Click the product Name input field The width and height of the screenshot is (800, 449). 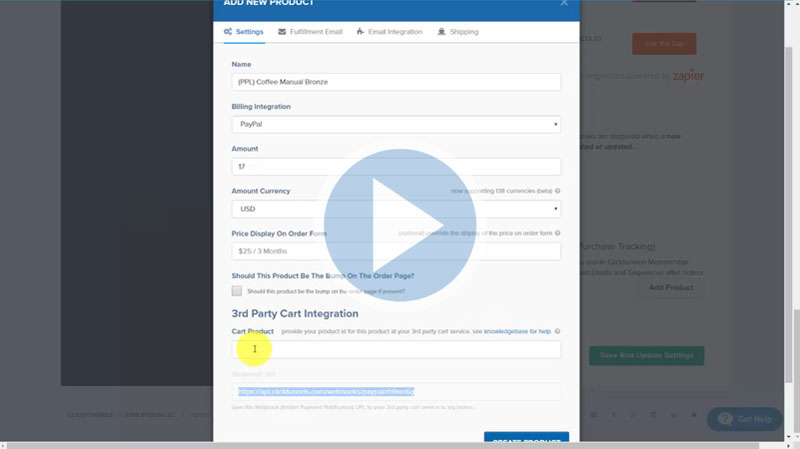396,82
